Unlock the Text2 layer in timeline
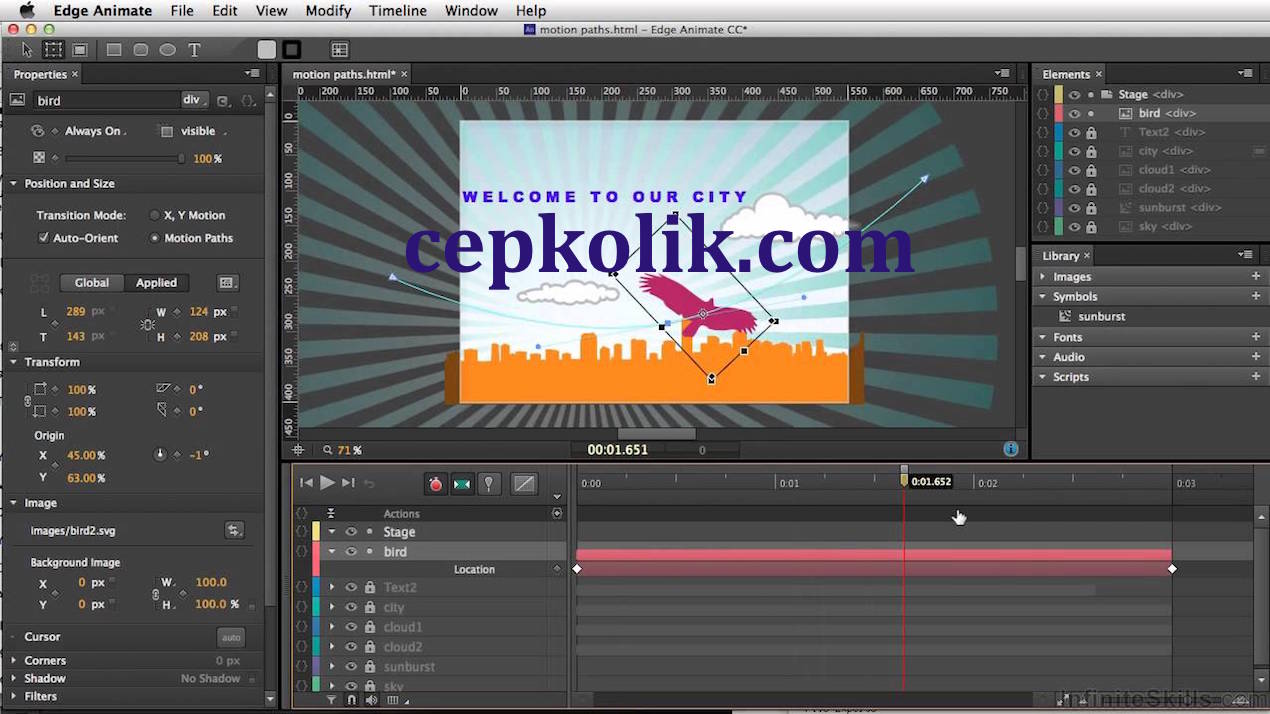 369,588
